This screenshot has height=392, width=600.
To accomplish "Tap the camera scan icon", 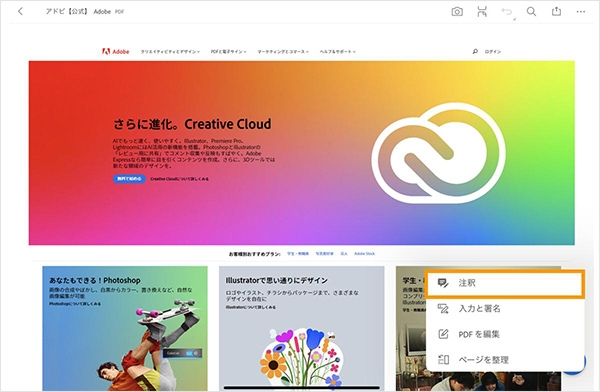I will coord(457,12).
